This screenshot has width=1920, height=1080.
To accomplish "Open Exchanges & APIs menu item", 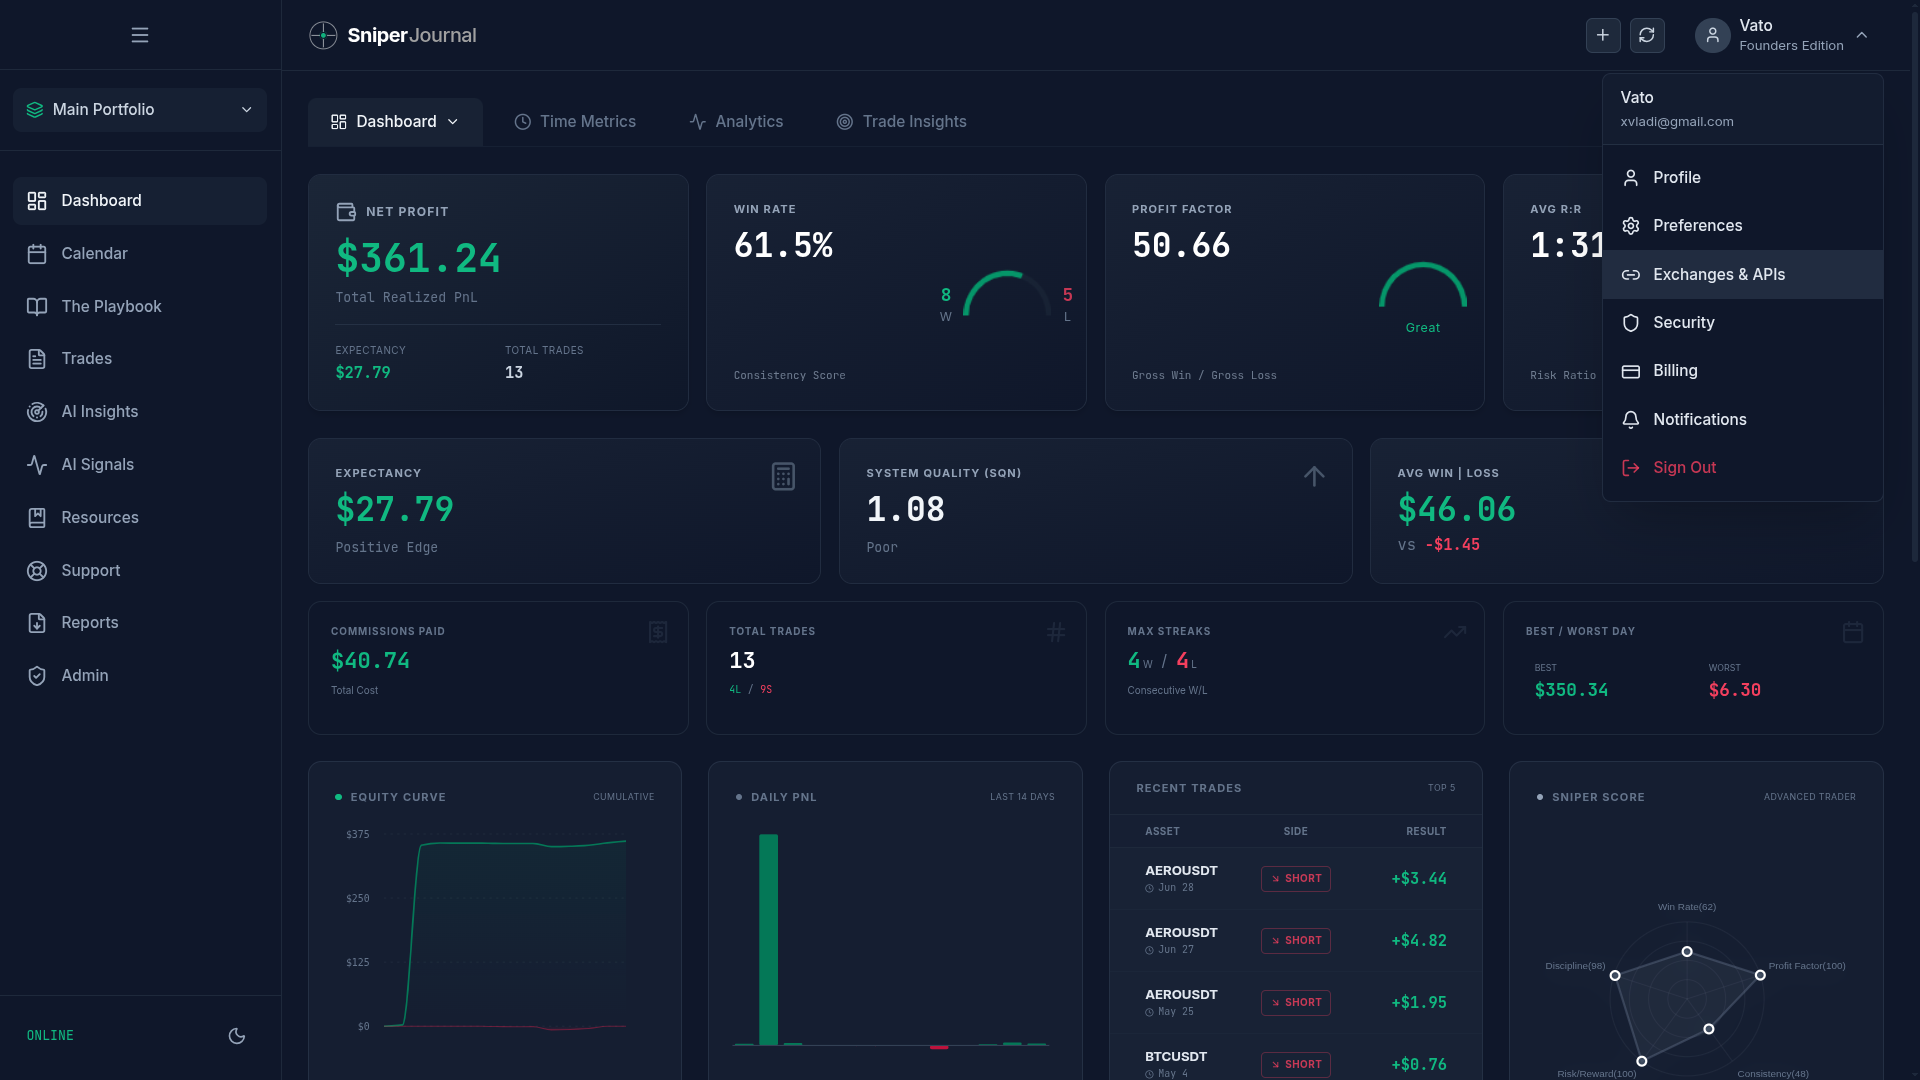I will pyautogui.click(x=1742, y=275).
